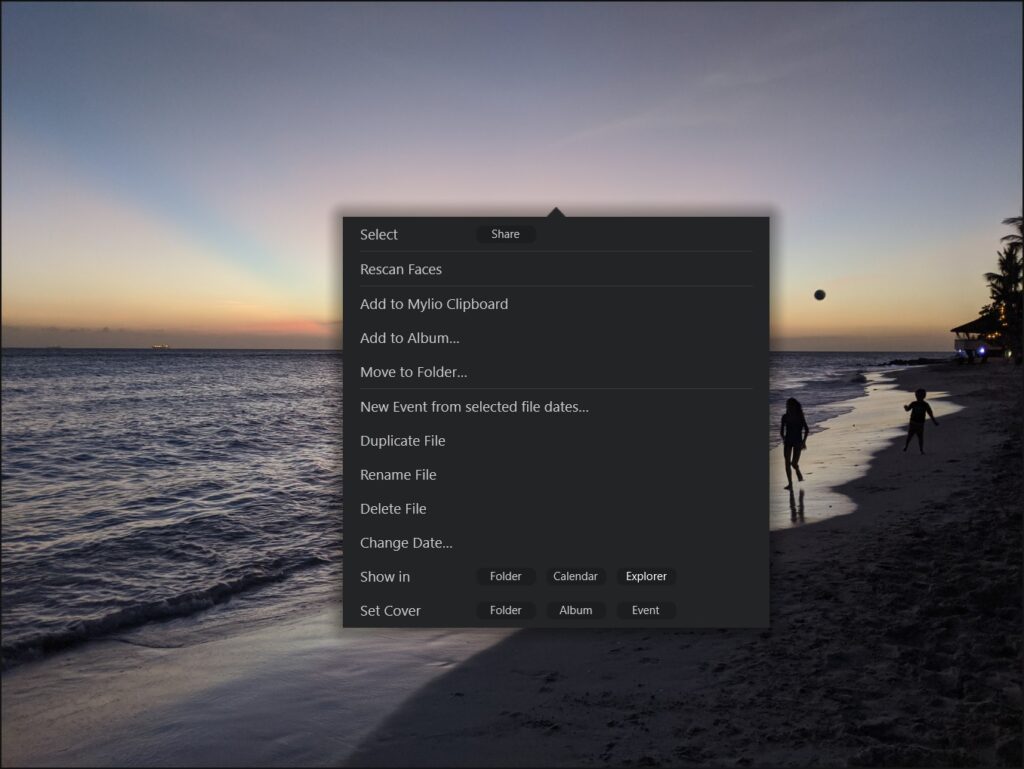Open the Add to Album option
The height and width of the screenshot is (769, 1024).
pos(409,338)
